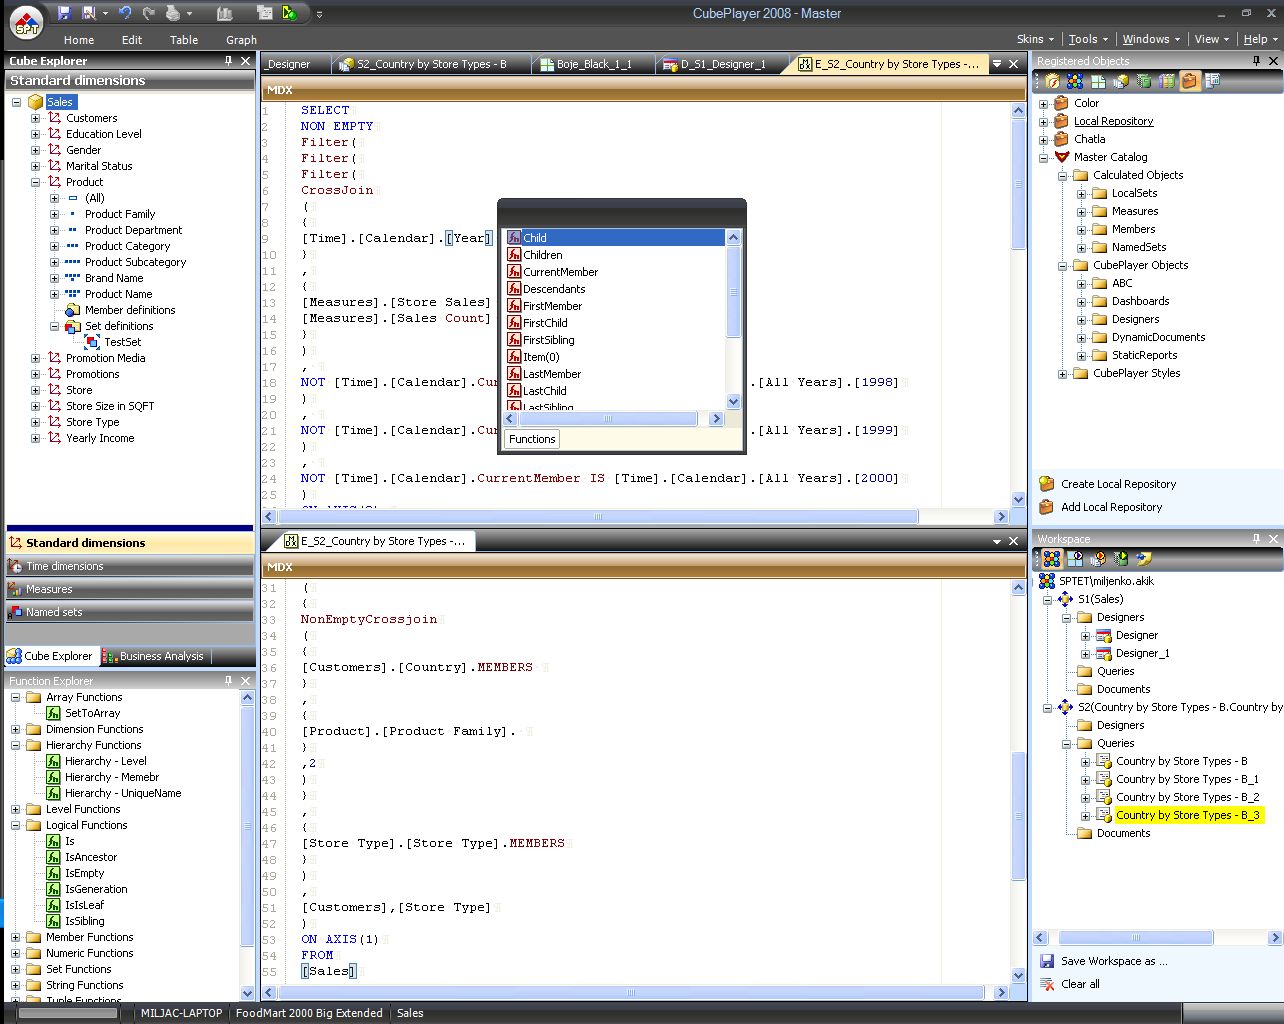Screen dimensions: 1284x1024
Task: Undo using the blue arrow icon
Action: coord(125,13)
